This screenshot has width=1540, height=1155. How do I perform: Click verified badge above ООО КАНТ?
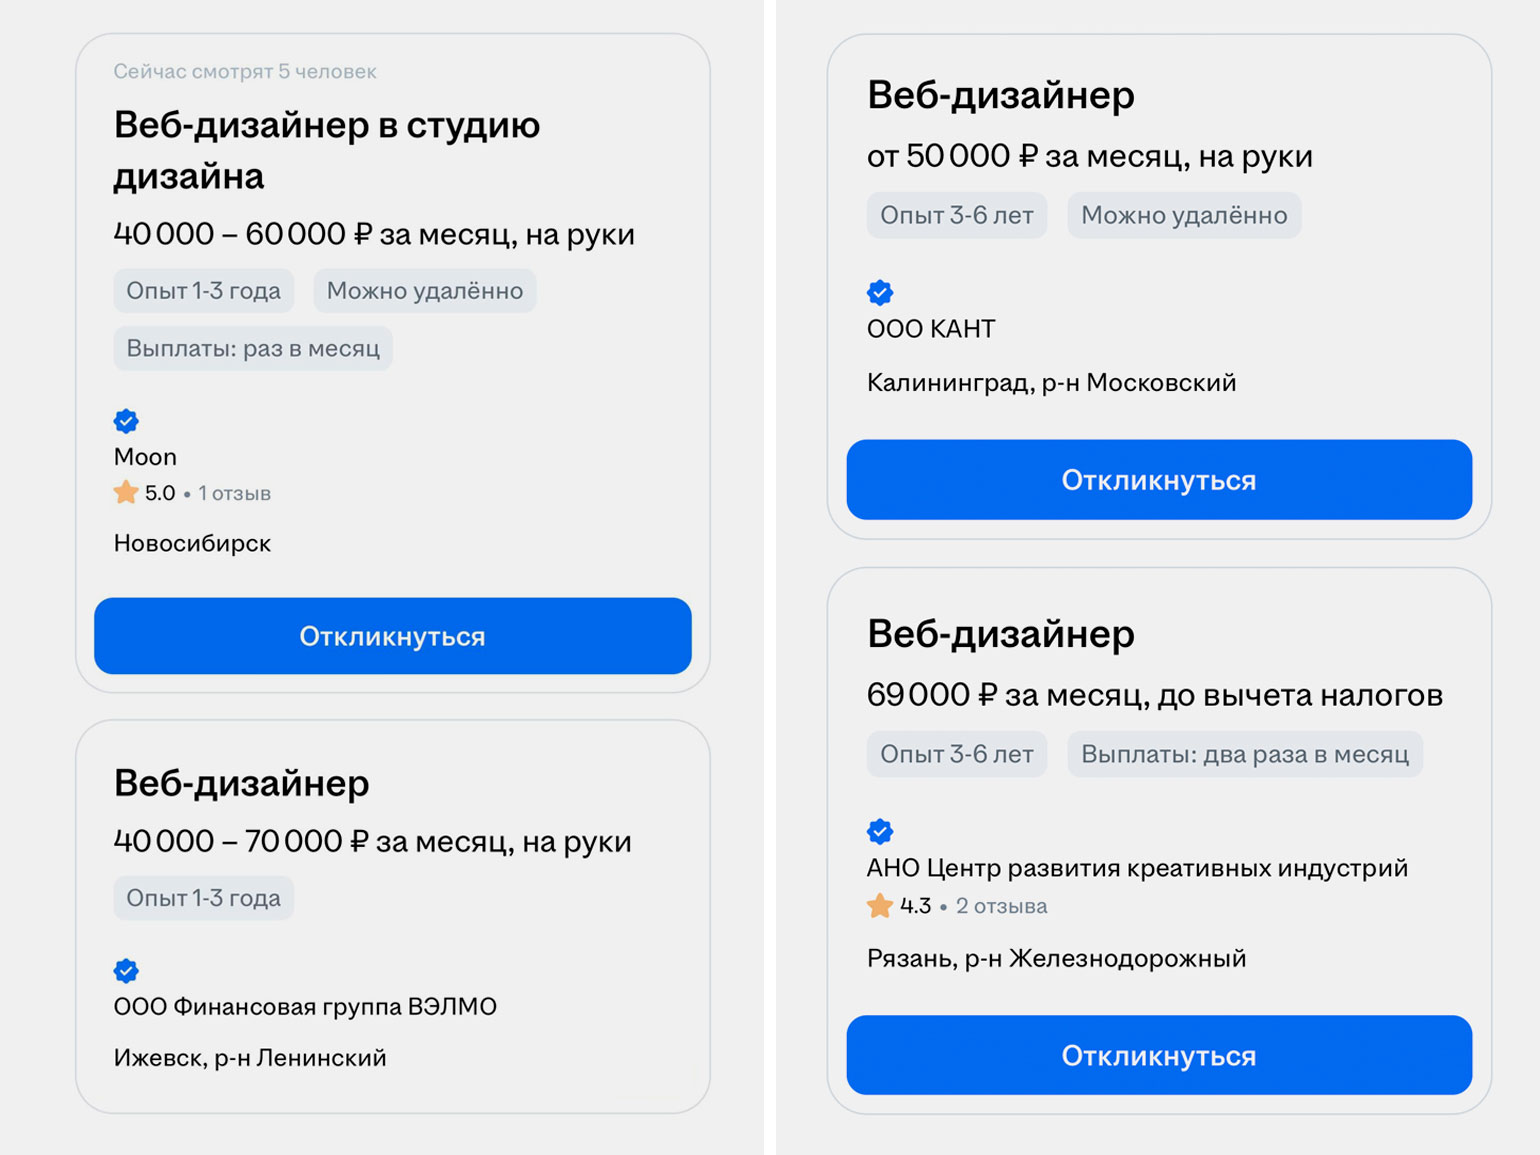880,293
